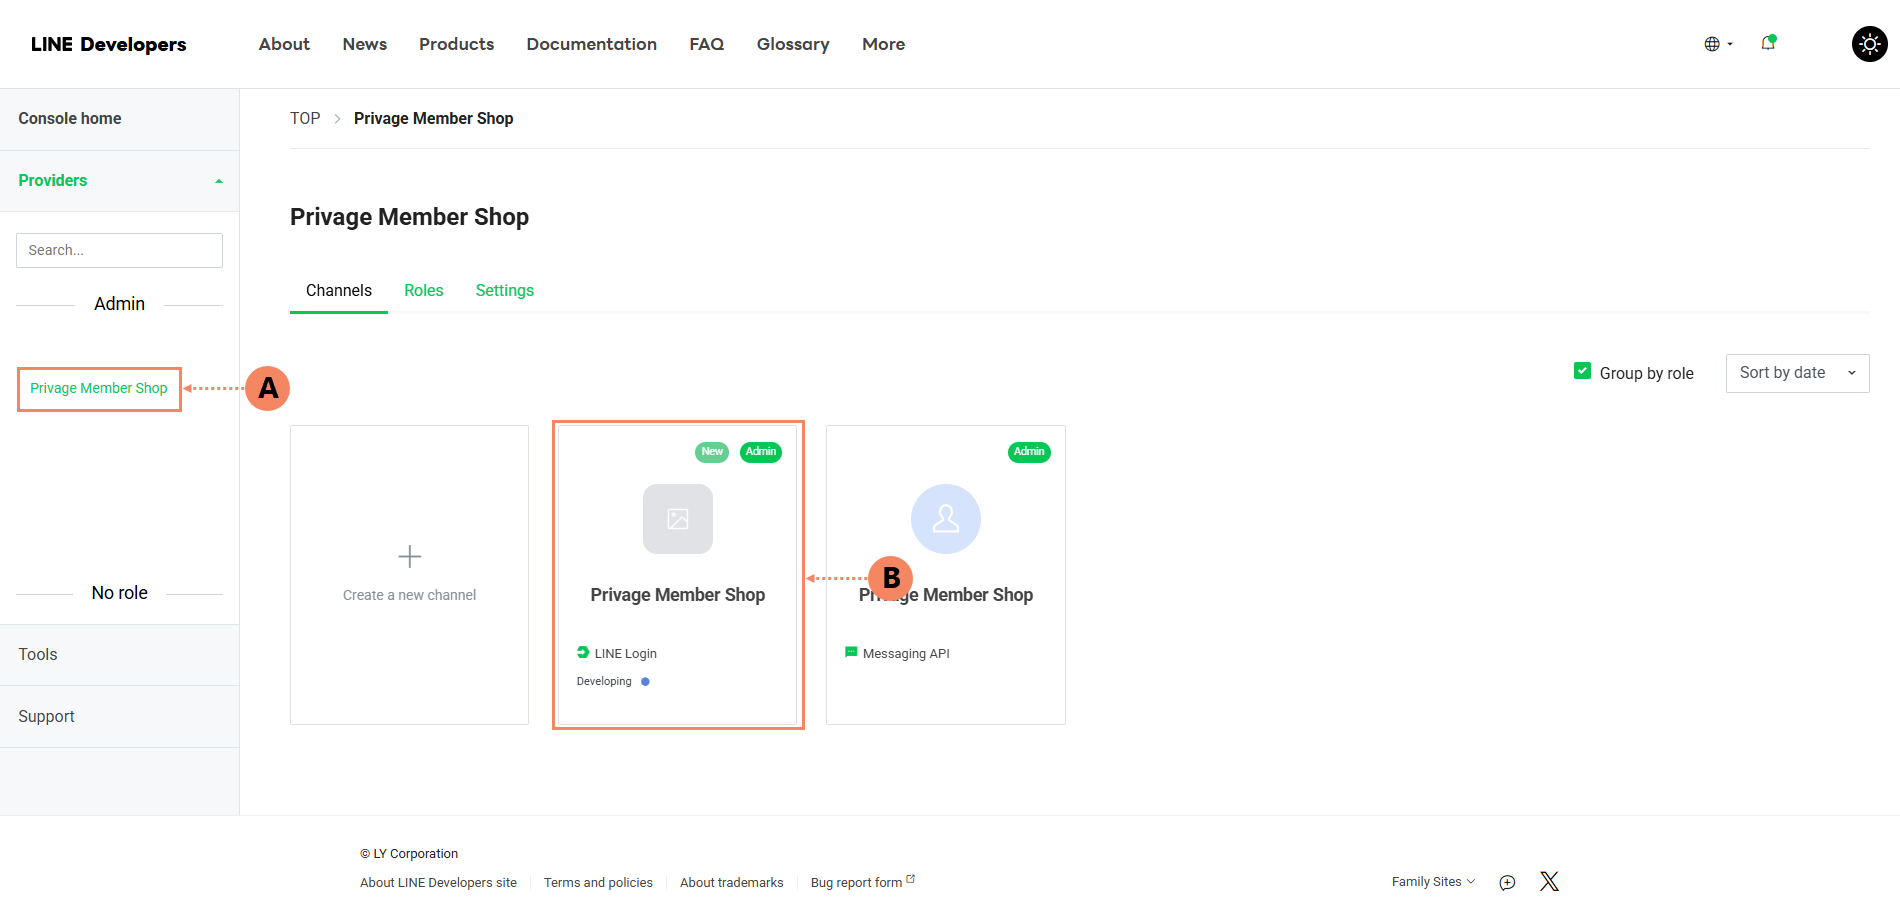The height and width of the screenshot is (910, 1900).
Task: Click the footer chat bubble icon
Action: pyautogui.click(x=1507, y=882)
